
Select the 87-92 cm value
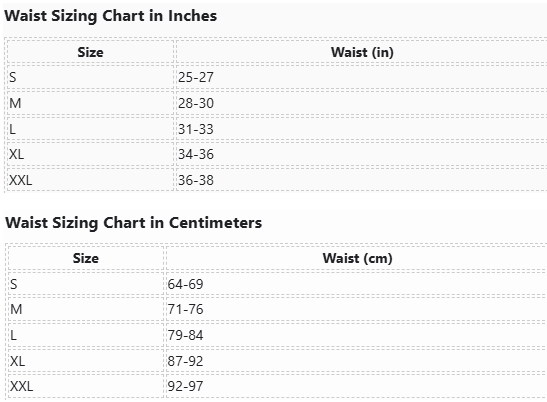point(185,361)
